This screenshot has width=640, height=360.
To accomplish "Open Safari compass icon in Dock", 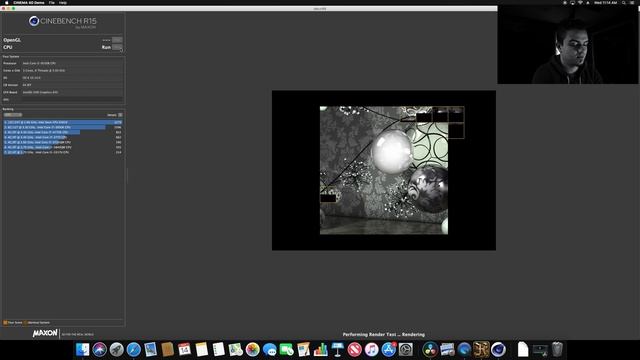I will pos(133,350).
